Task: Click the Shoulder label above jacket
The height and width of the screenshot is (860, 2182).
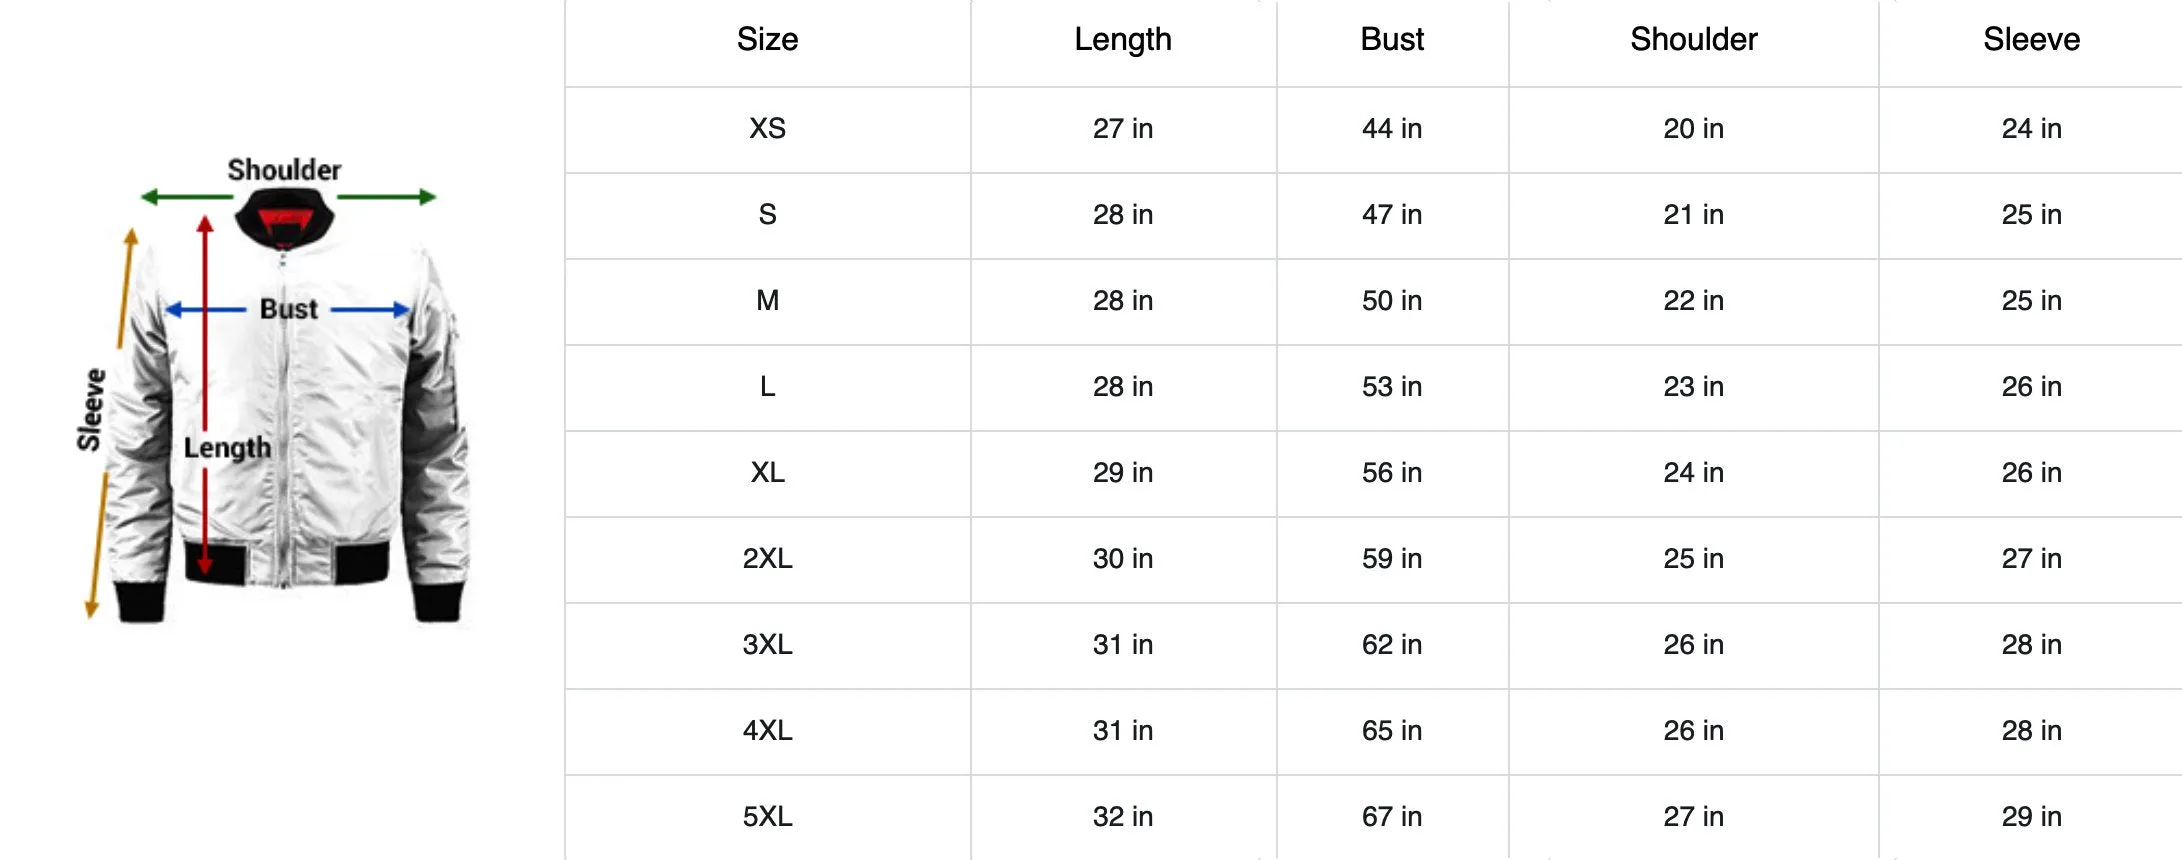Action: (x=284, y=170)
